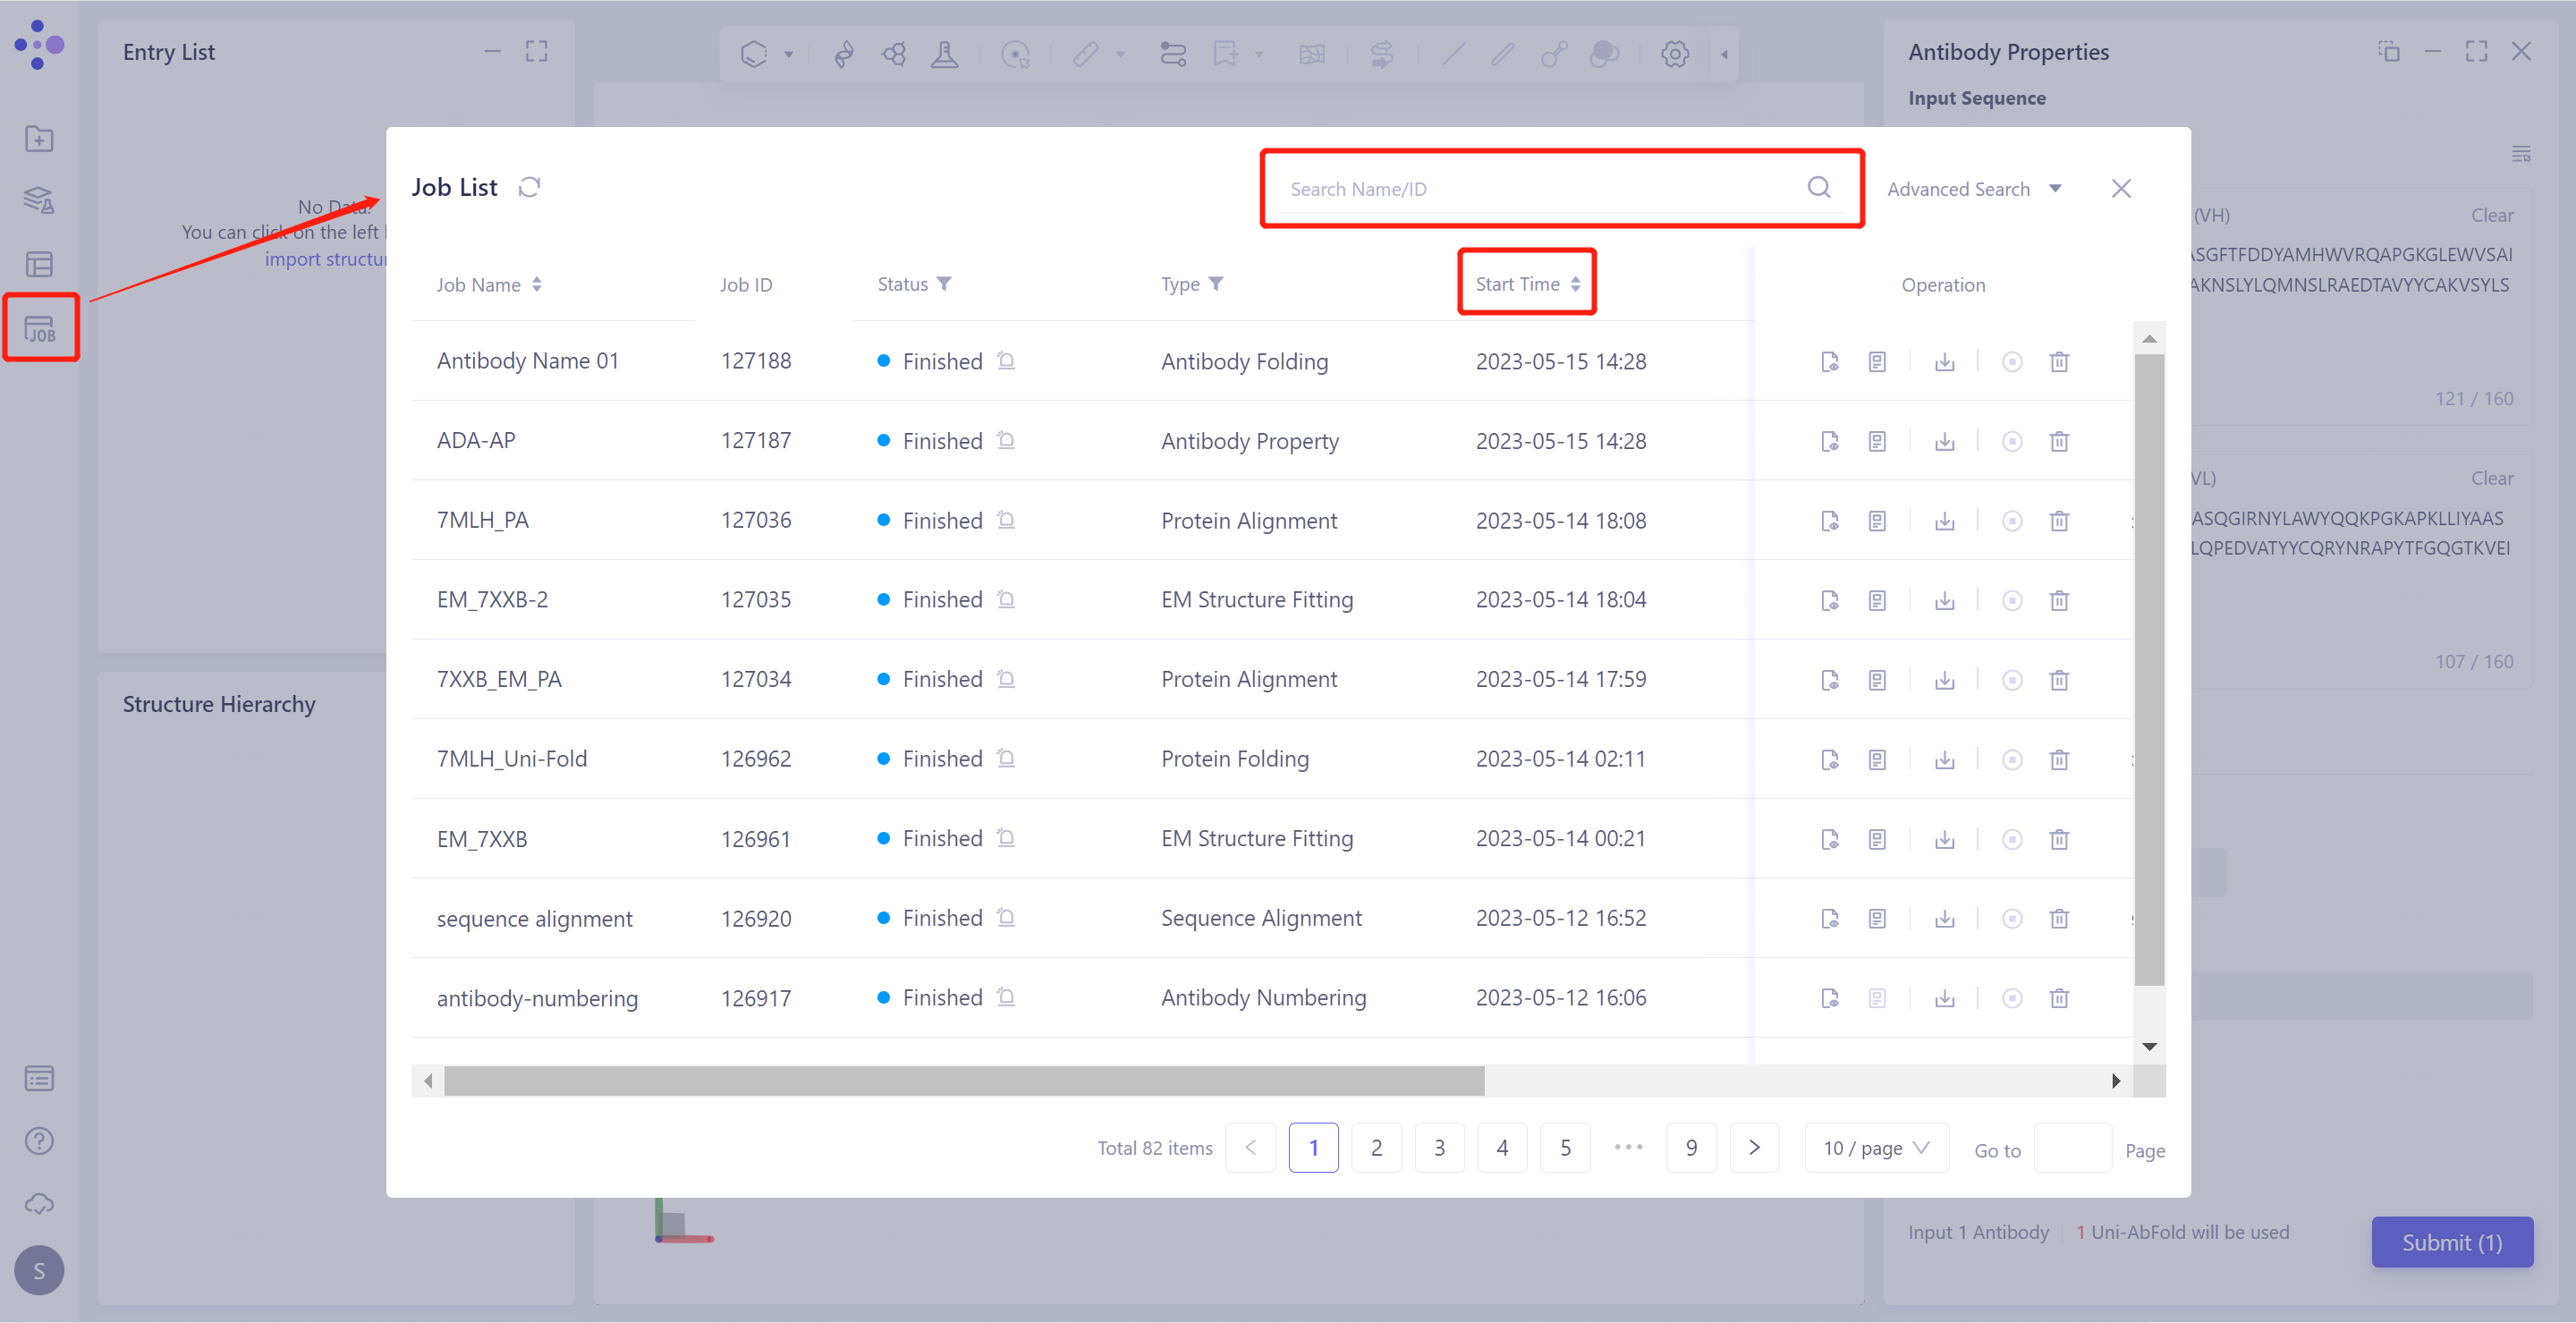Image resolution: width=2576 pixels, height=1323 pixels.
Task: Open the help icon in sidebar
Action: coord(39,1141)
